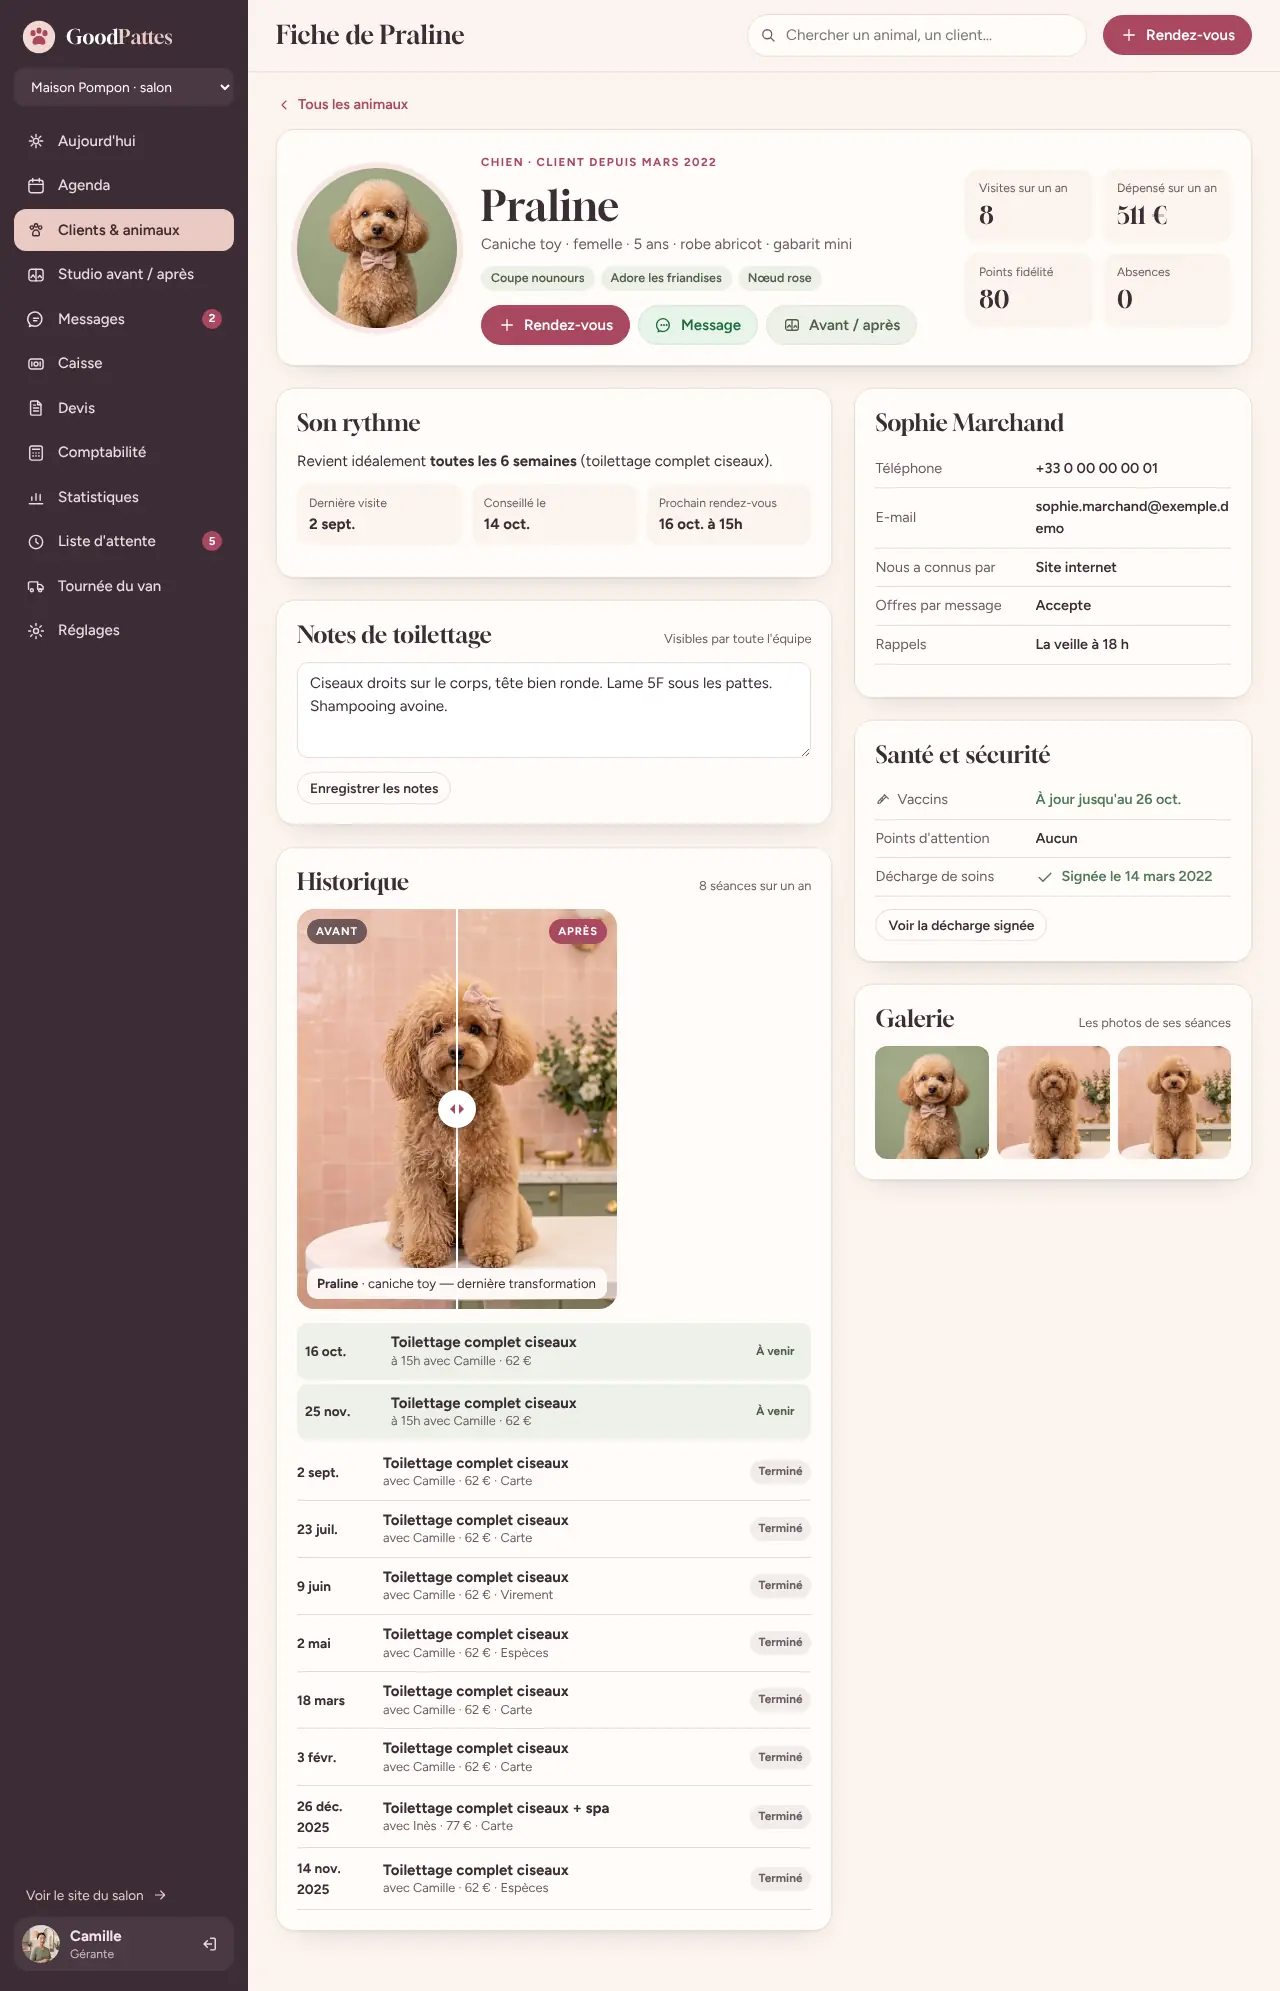Go to the Statistiques page
Image resolution: width=1280 pixels, height=1991 pixels.
[124, 497]
